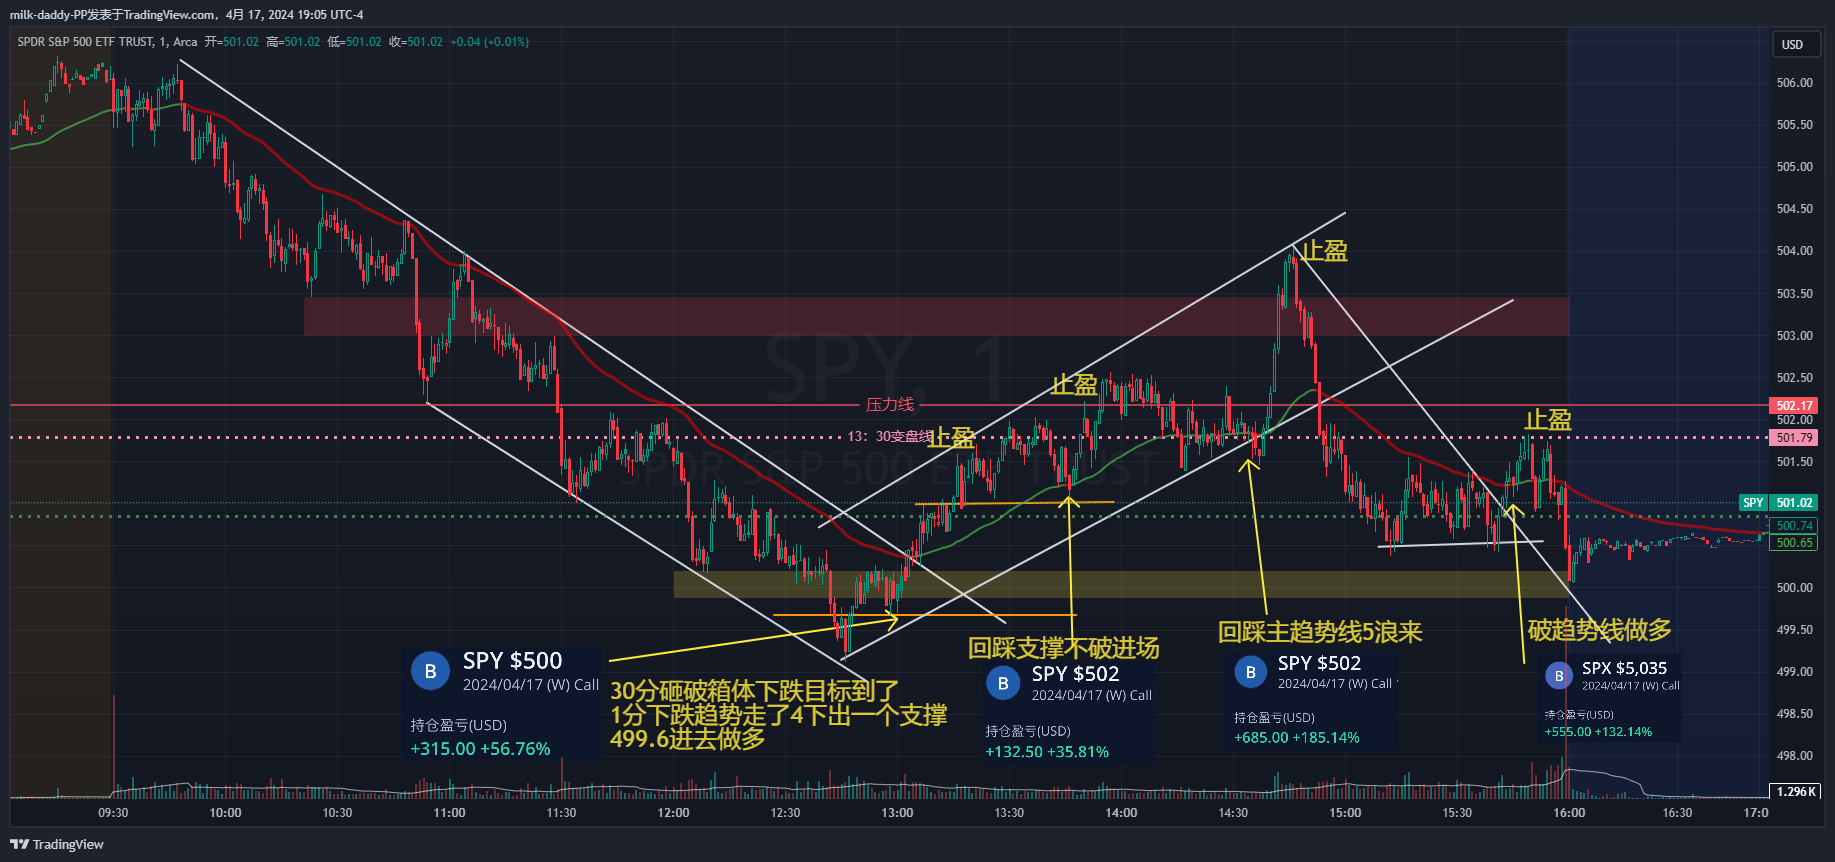
Task: Click the 回踩主趋势线5浪来 annotation
Action: (1319, 632)
